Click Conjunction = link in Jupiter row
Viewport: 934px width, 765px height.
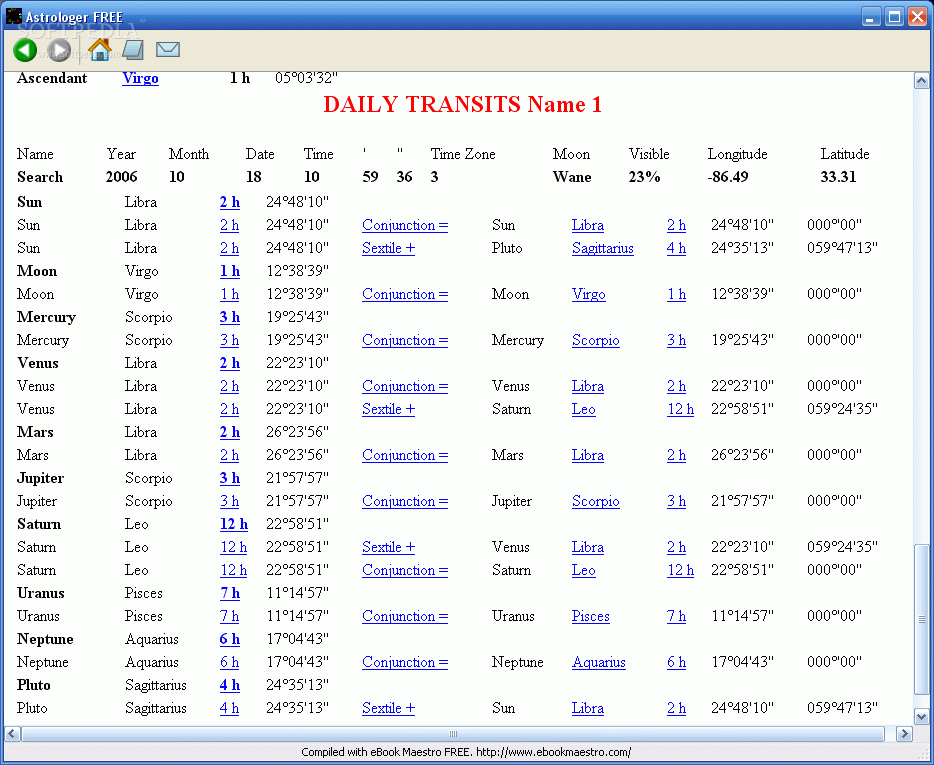click(405, 501)
